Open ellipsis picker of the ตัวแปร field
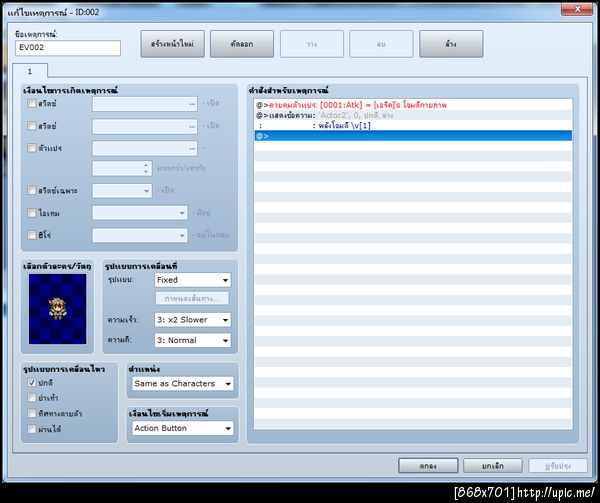Image resolution: width=600 pixels, height=503 pixels. tap(192, 149)
